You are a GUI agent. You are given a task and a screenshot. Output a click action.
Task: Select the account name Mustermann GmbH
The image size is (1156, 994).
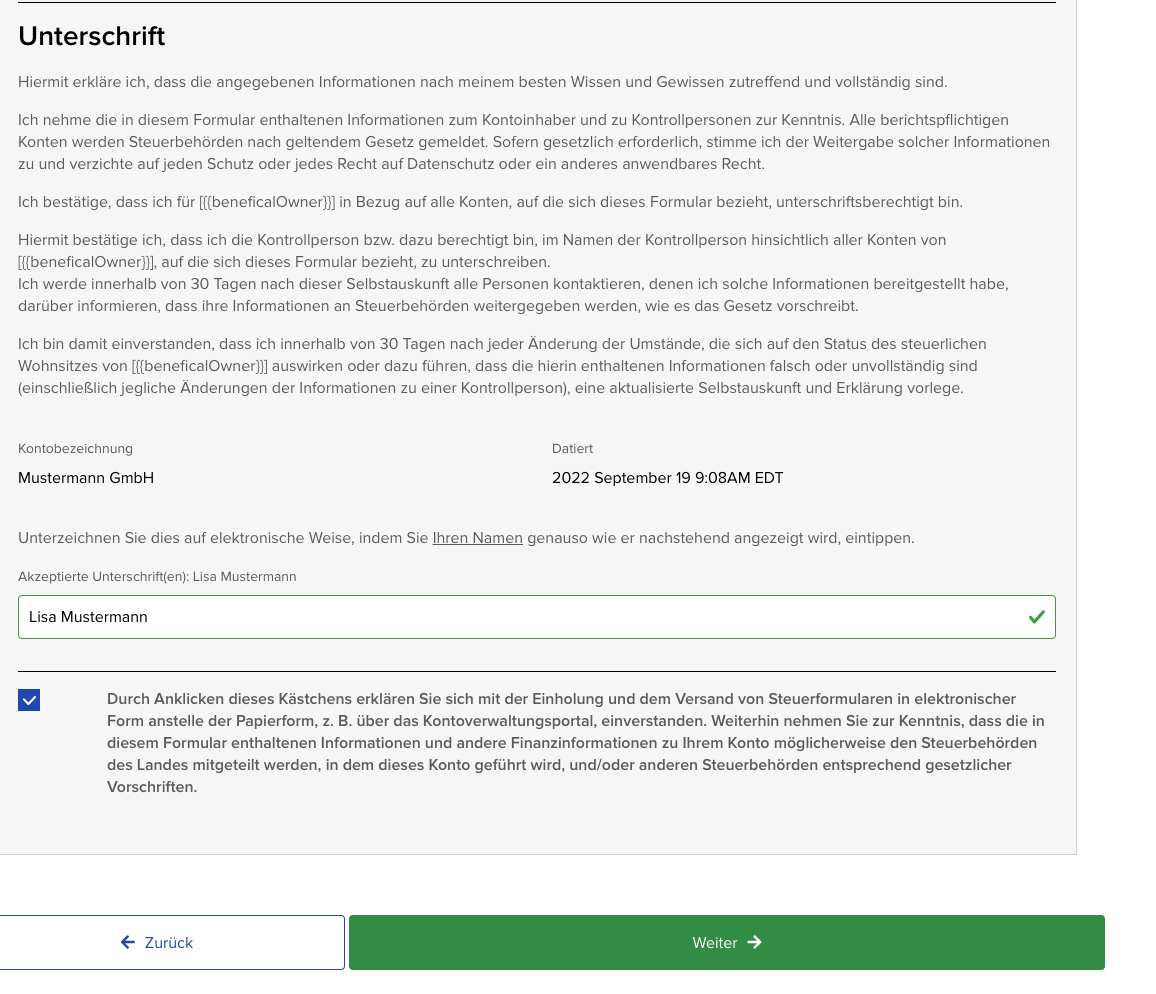(86, 478)
